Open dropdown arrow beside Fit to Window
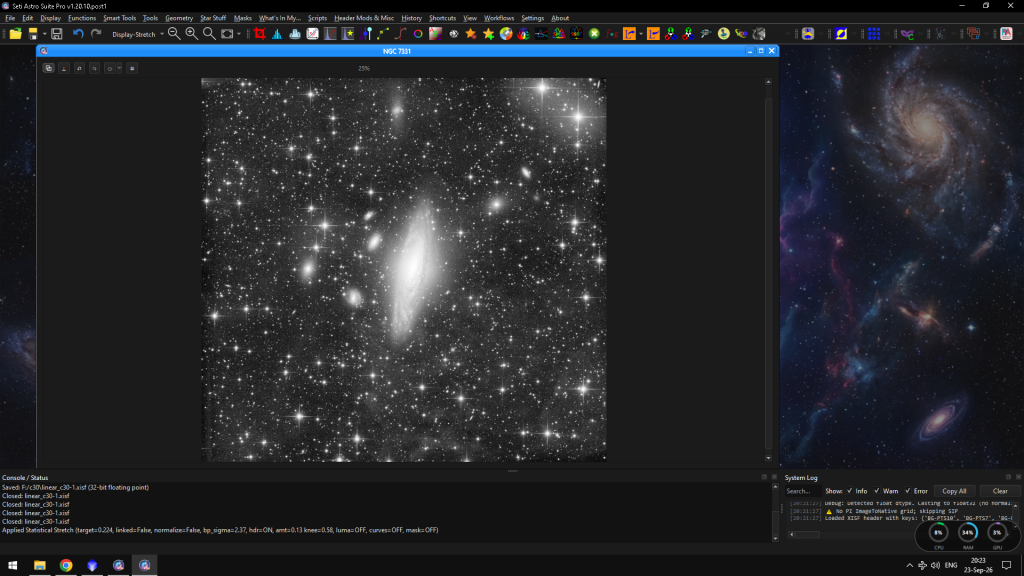Image resolution: width=1024 pixels, height=576 pixels. coord(239,34)
